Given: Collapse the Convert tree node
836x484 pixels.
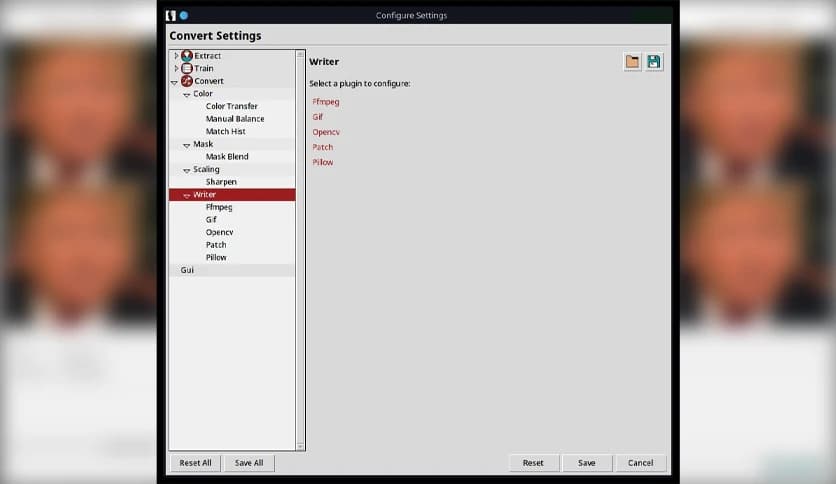Looking at the screenshot, I should [174, 82].
